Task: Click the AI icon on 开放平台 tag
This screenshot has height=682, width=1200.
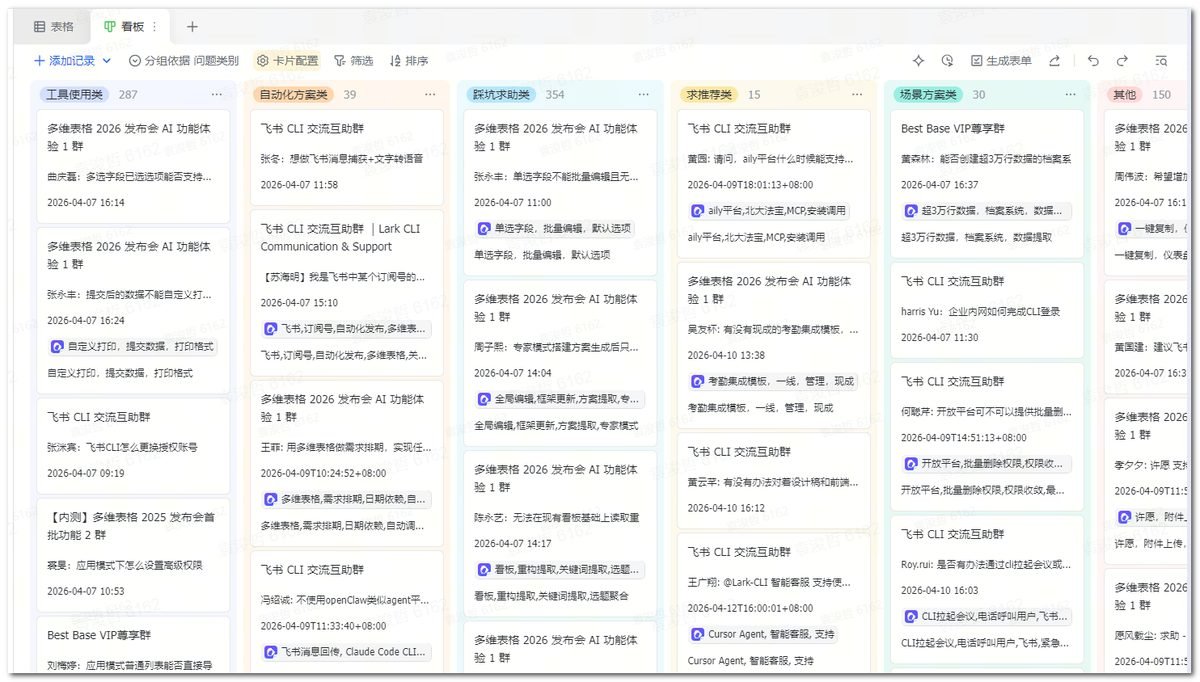Action: click(911, 464)
